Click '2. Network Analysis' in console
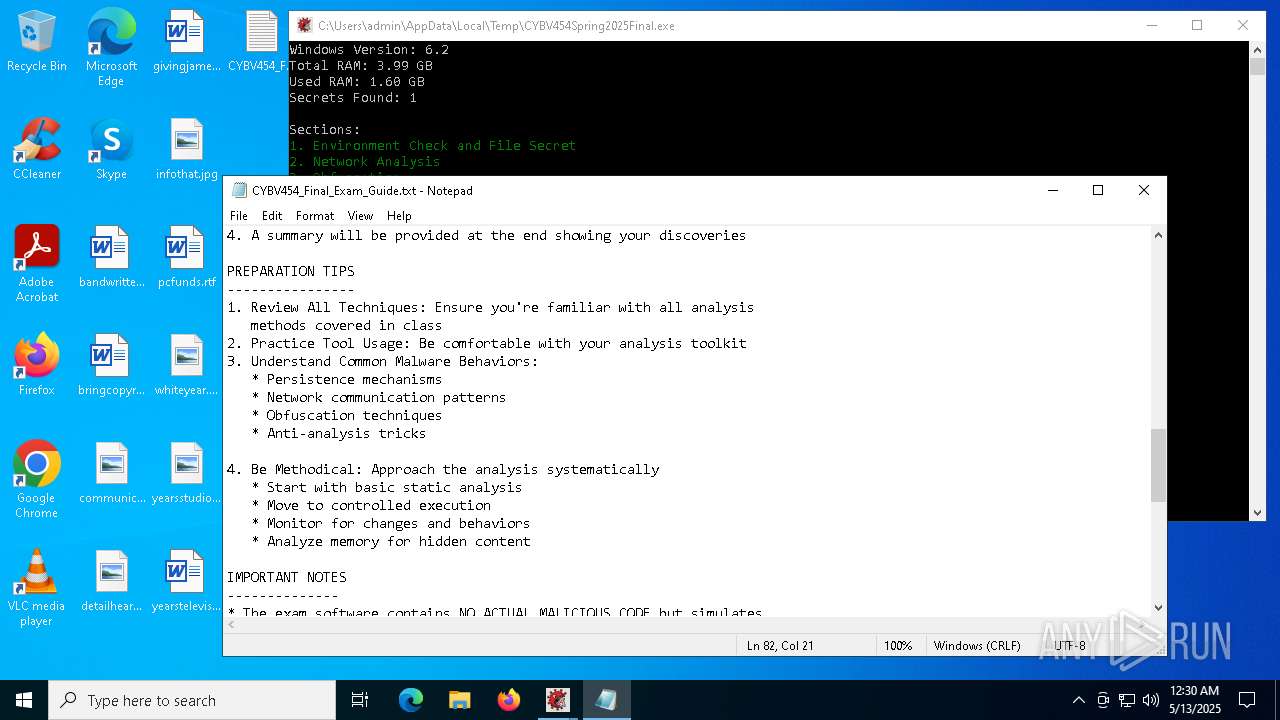Viewport: 1280px width, 720px height. (364, 161)
